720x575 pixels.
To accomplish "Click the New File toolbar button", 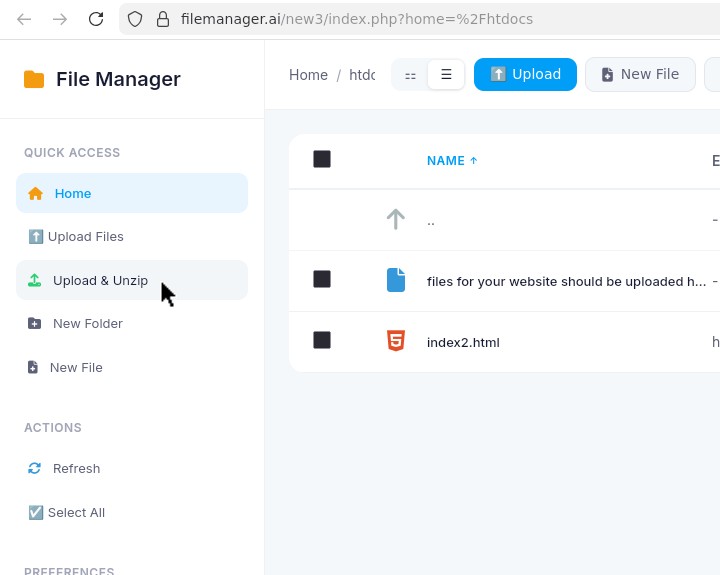I will click(x=640, y=74).
